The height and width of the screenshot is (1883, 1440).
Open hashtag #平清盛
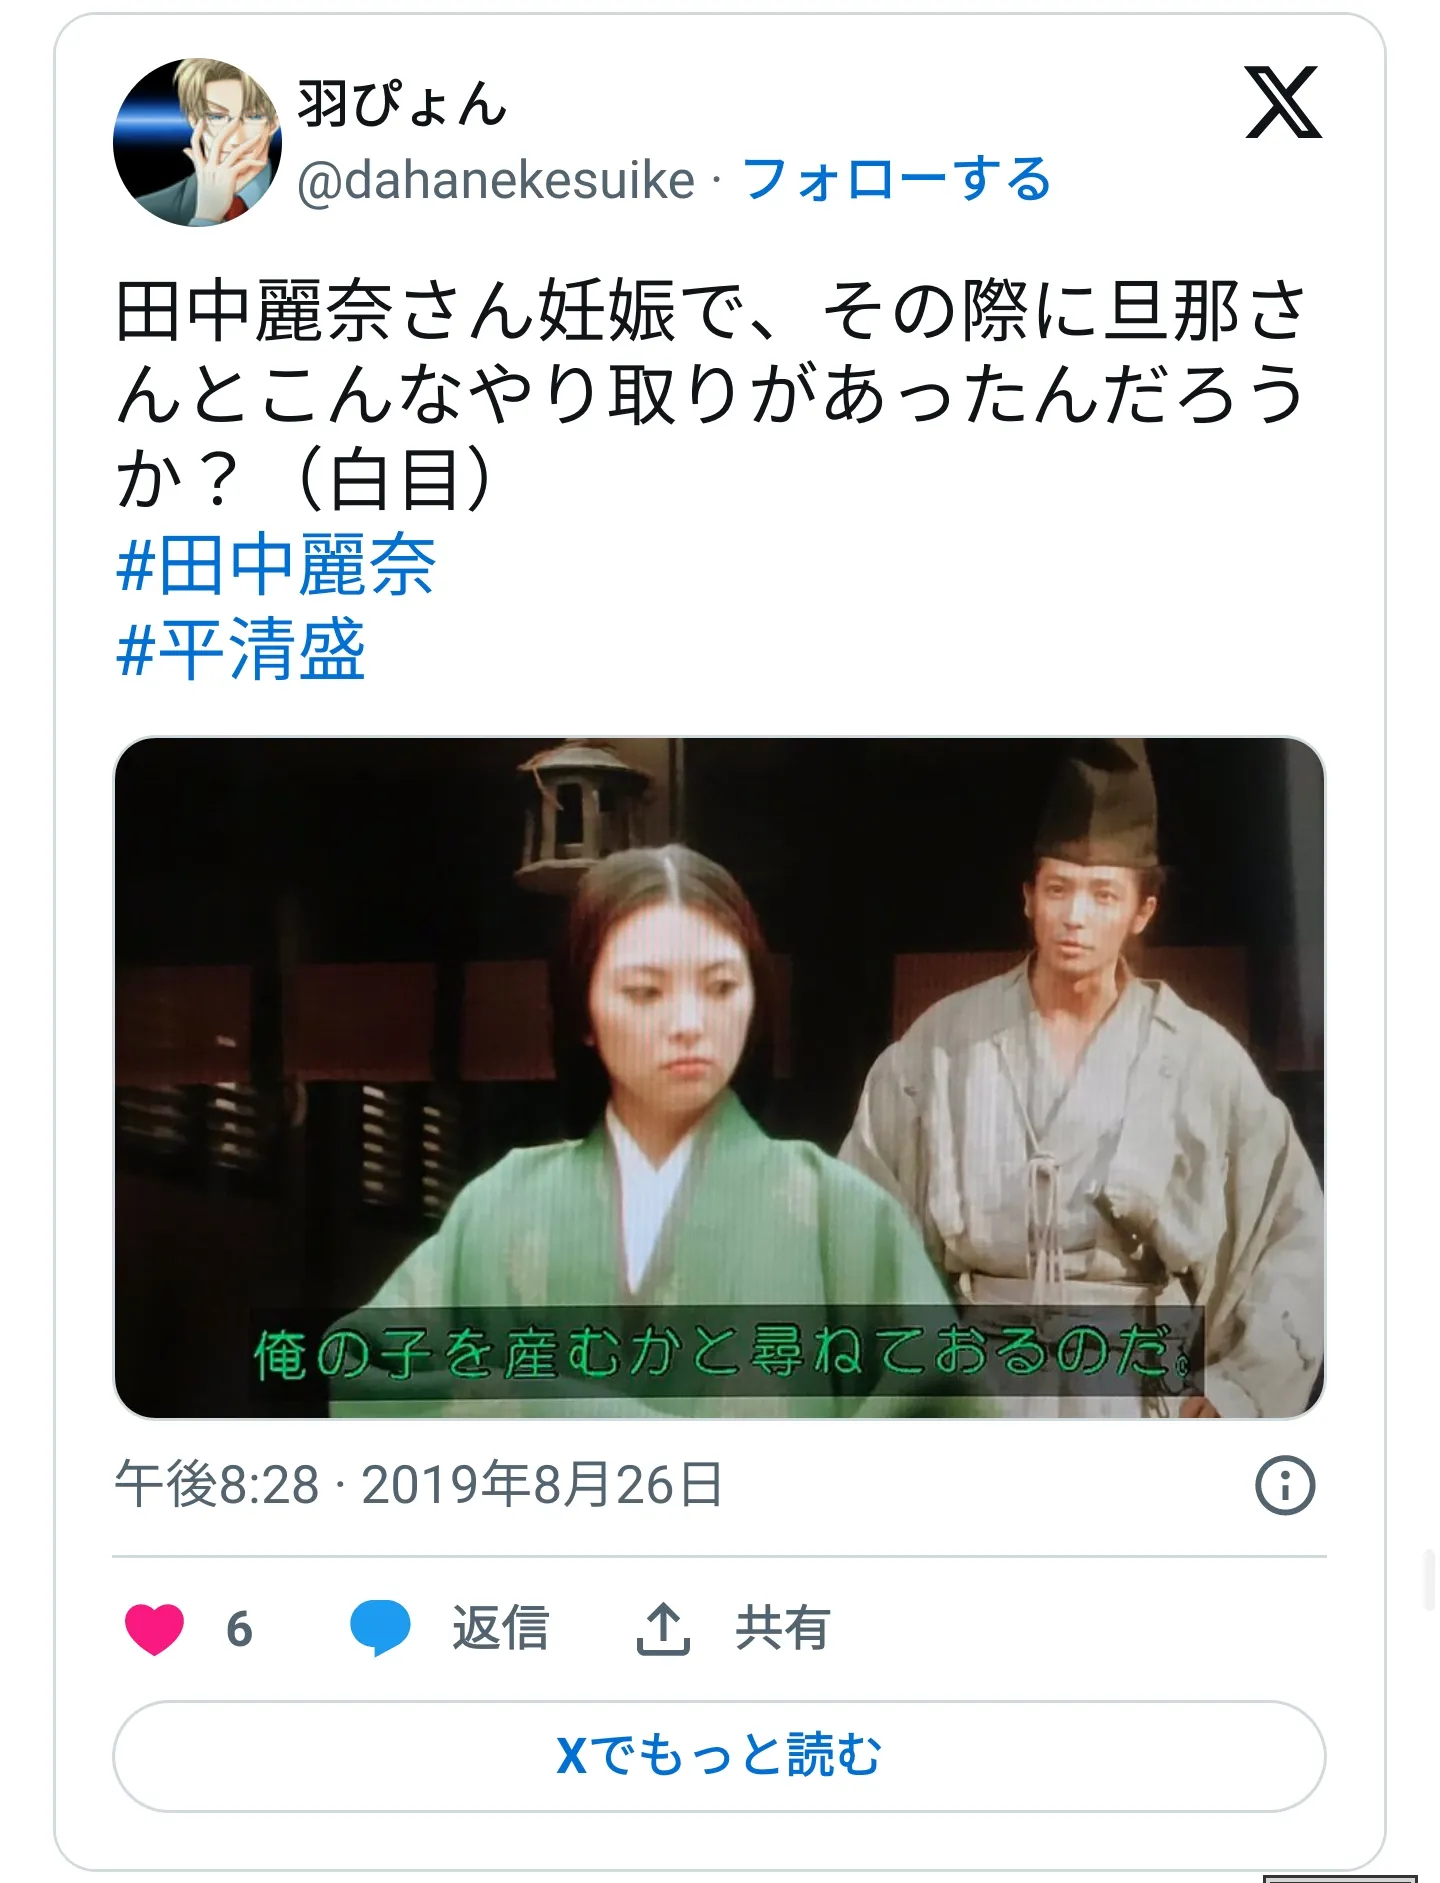click(x=241, y=649)
